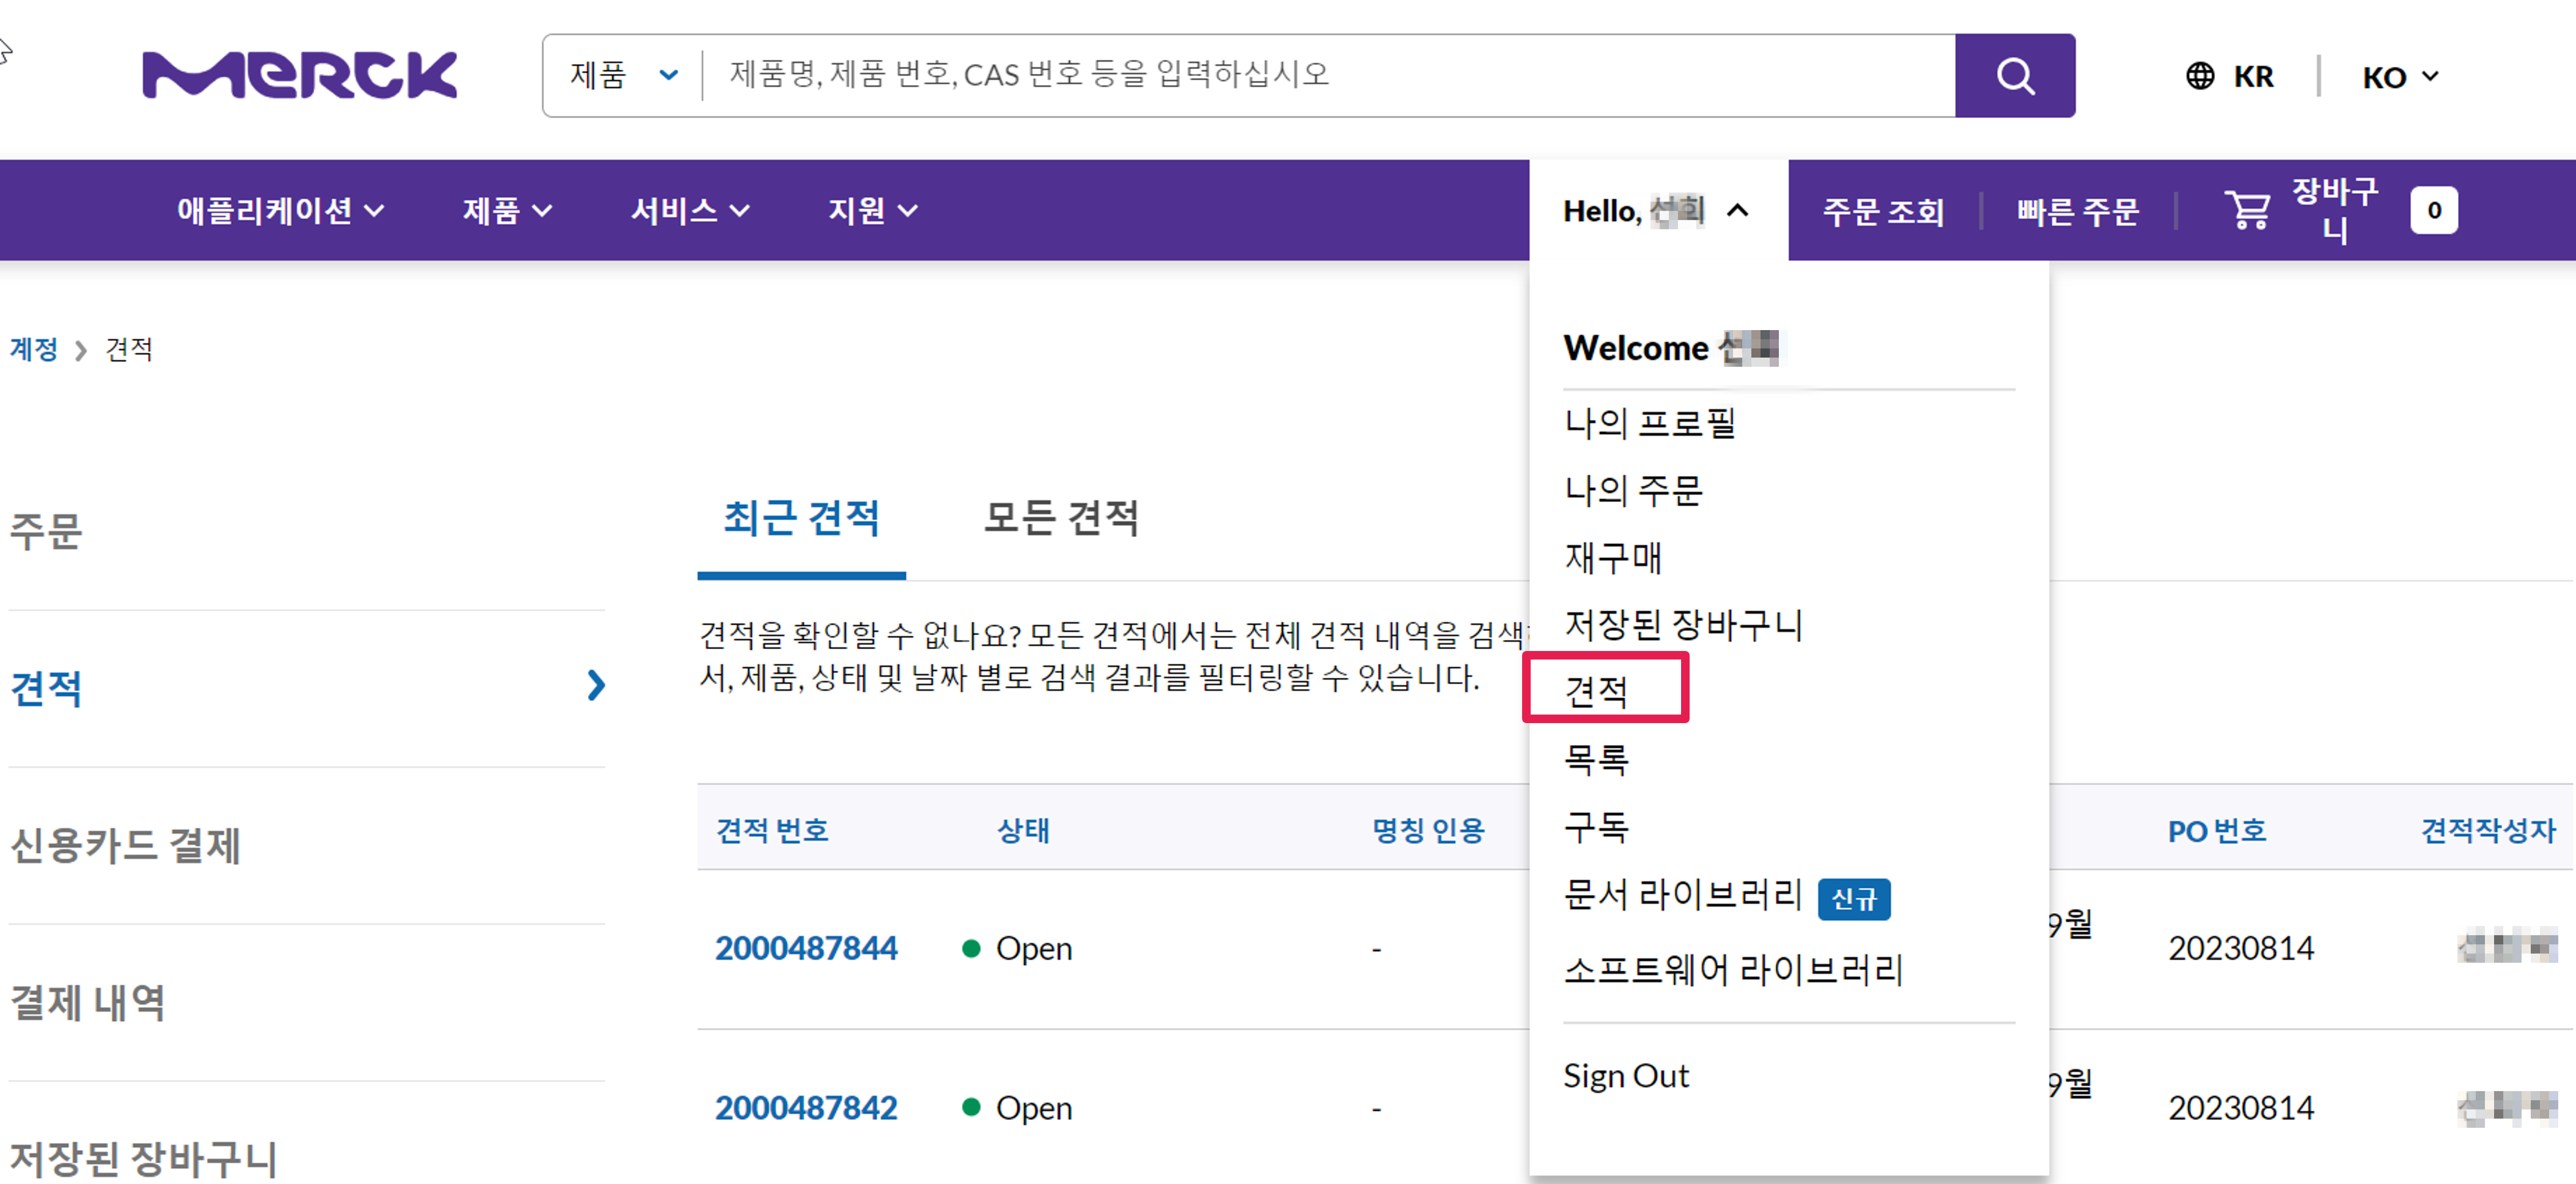This screenshot has width=2576, height=1184.
Task: Click the Merck logo
Action: click(x=299, y=76)
